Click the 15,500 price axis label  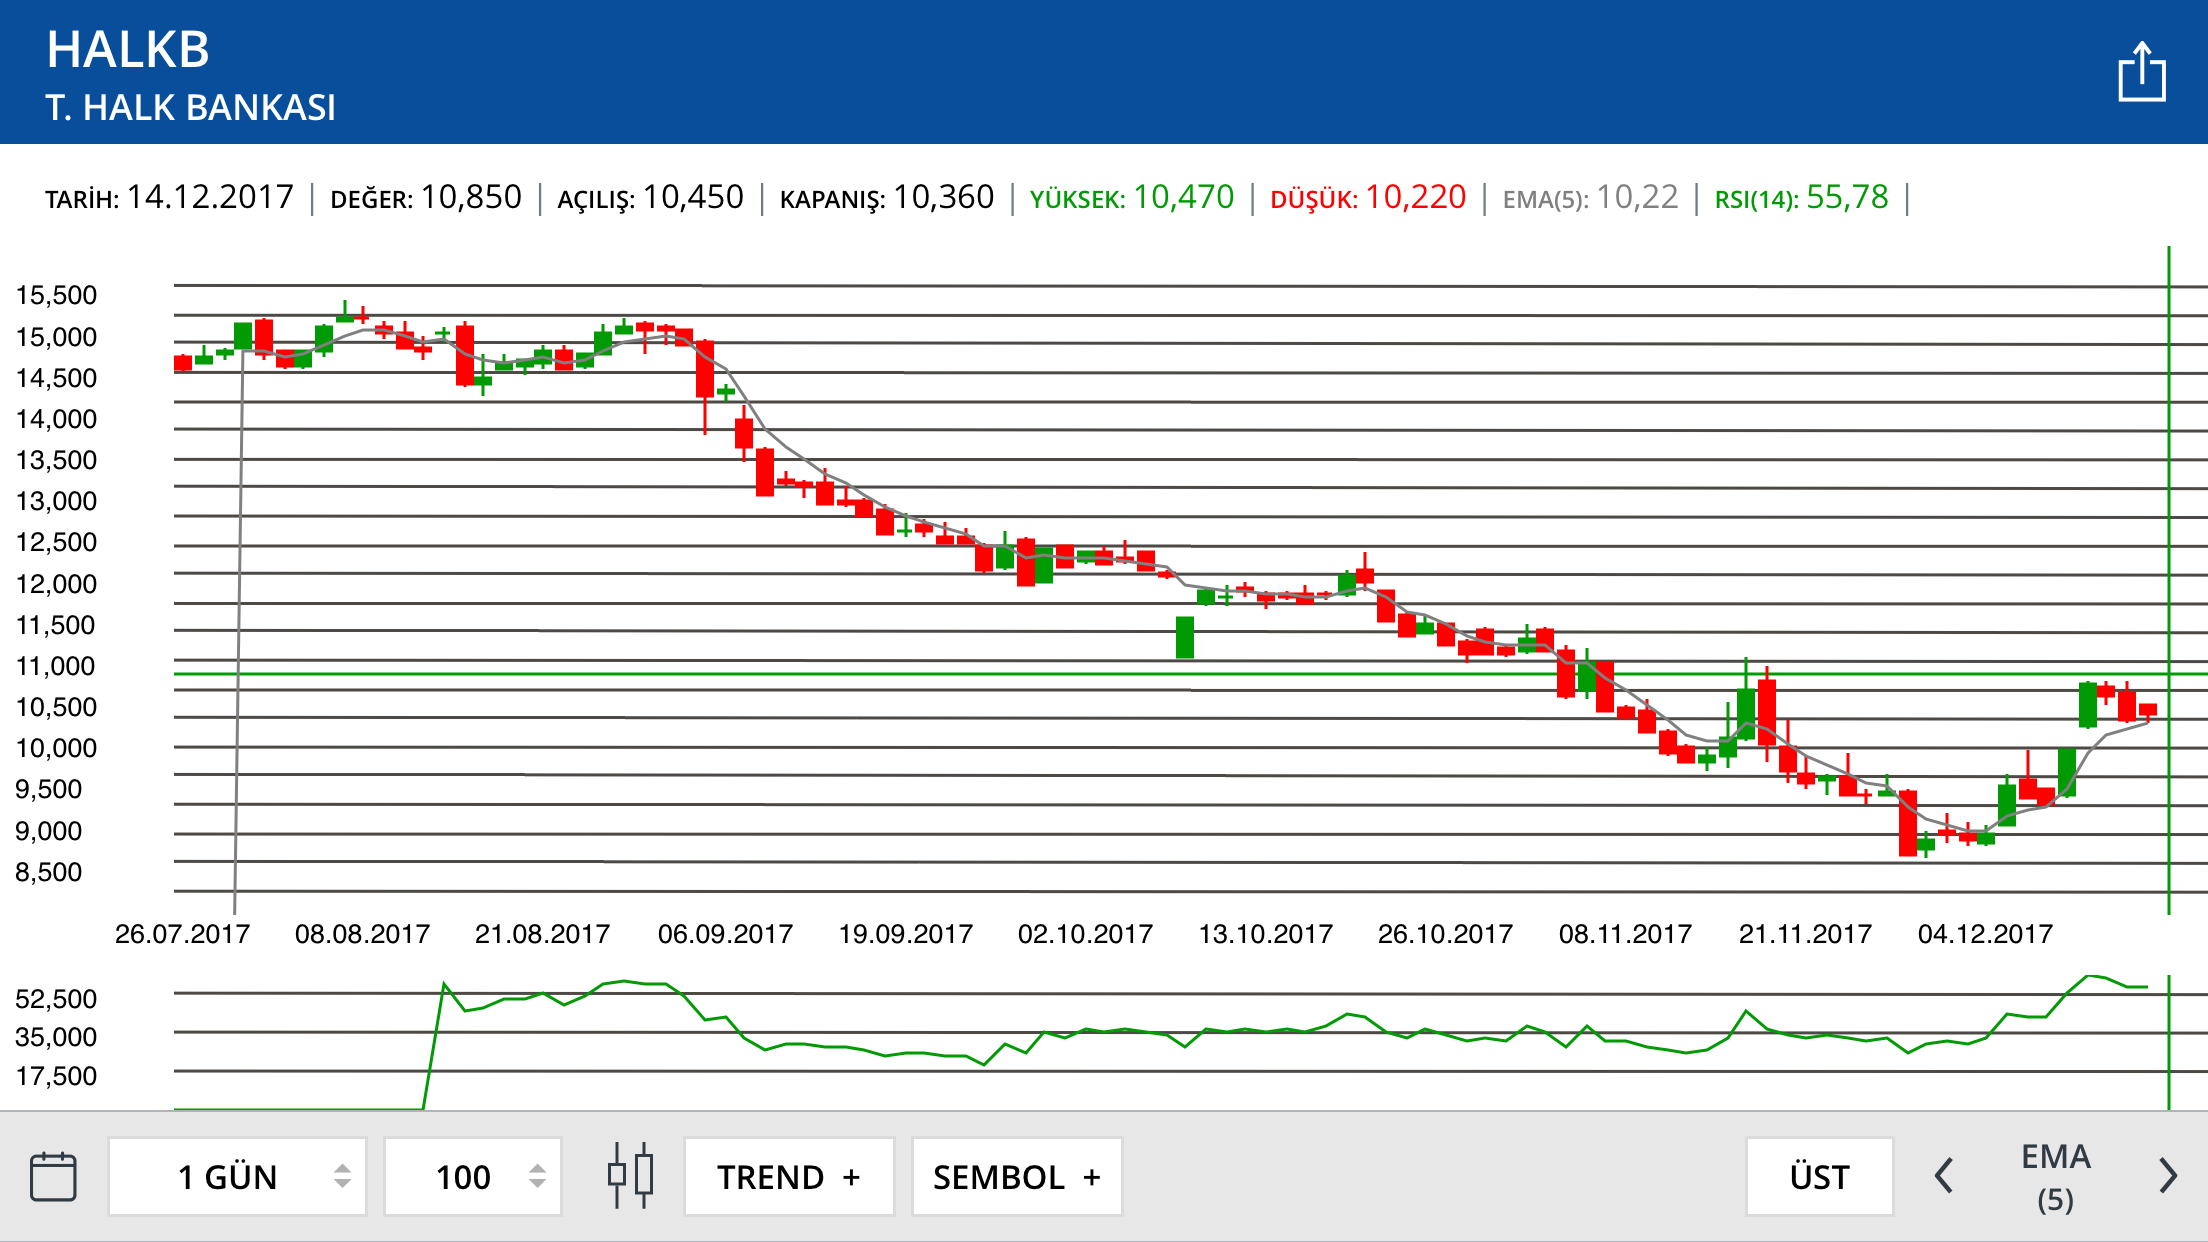[56, 295]
